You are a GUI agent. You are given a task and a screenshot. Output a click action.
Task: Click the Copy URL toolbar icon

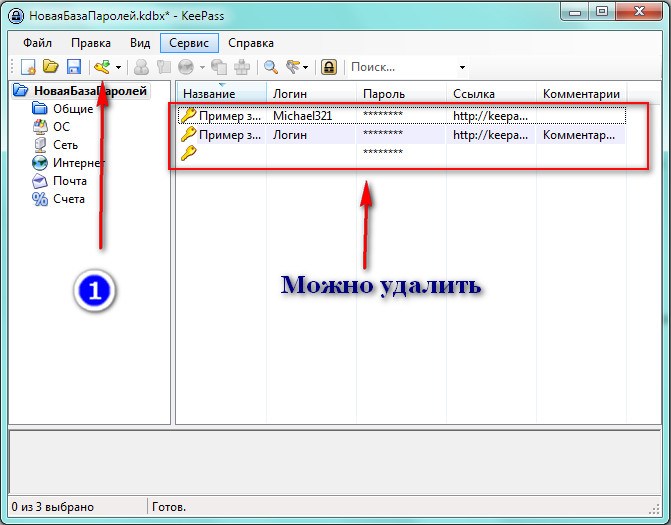(220, 67)
